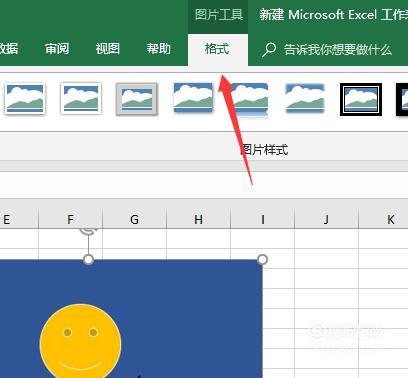Image resolution: width=408 pixels, height=378 pixels.
Task: Apply the drop shadow rectangle picture style
Action: click(193, 97)
